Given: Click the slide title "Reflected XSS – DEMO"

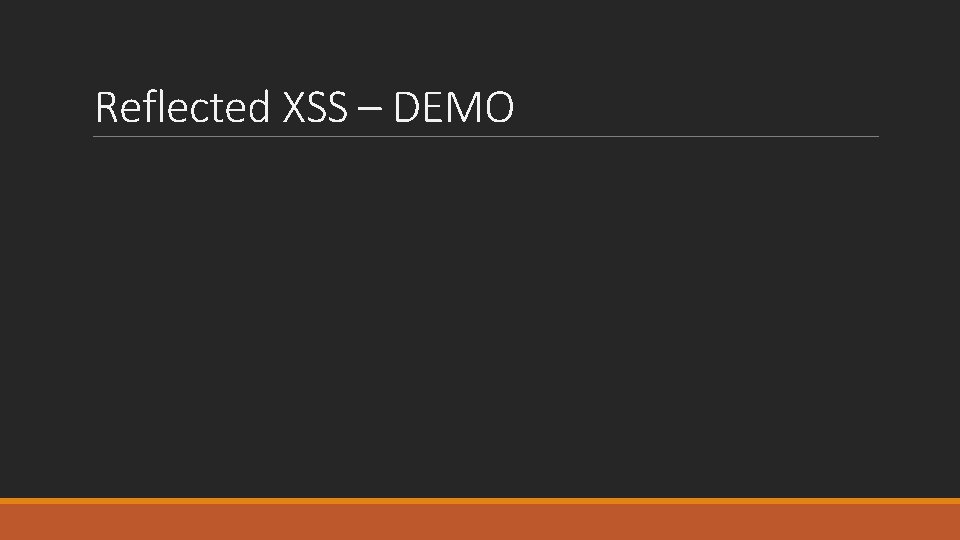Looking at the screenshot, I should click(x=305, y=107).
